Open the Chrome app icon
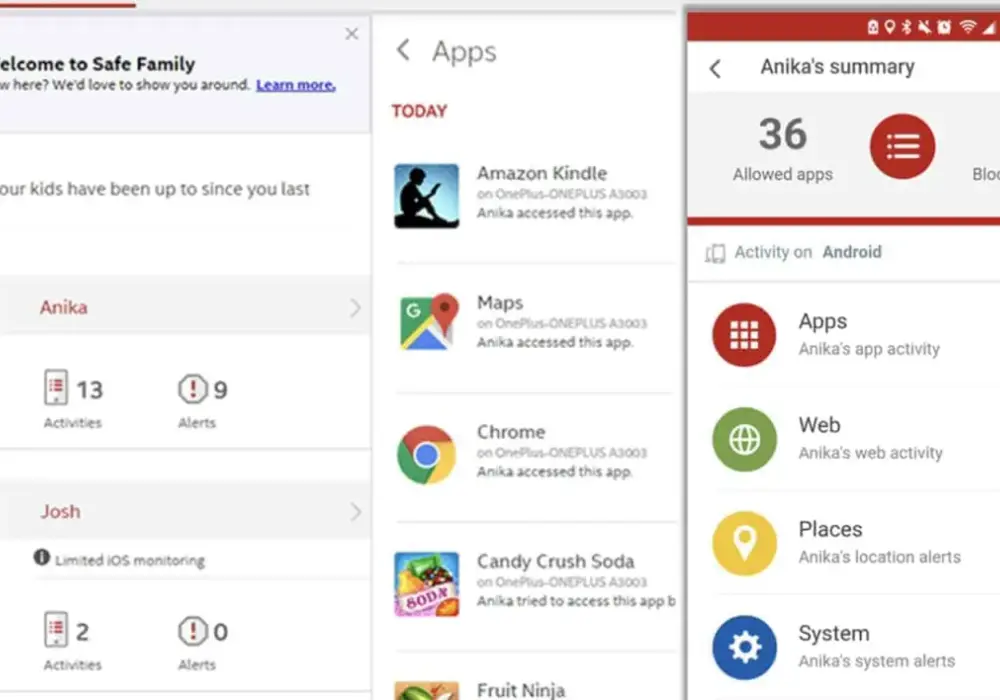 coord(426,455)
